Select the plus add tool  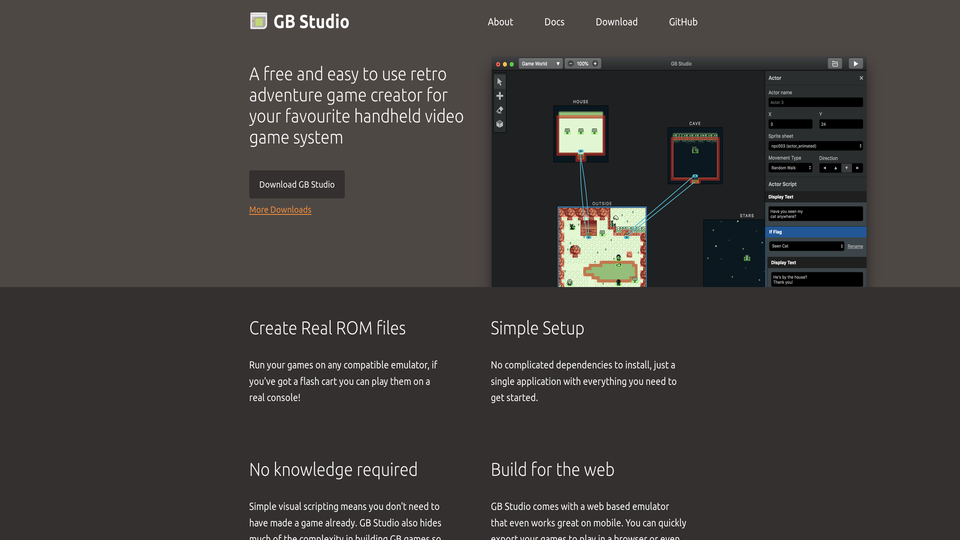tap(500, 96)
